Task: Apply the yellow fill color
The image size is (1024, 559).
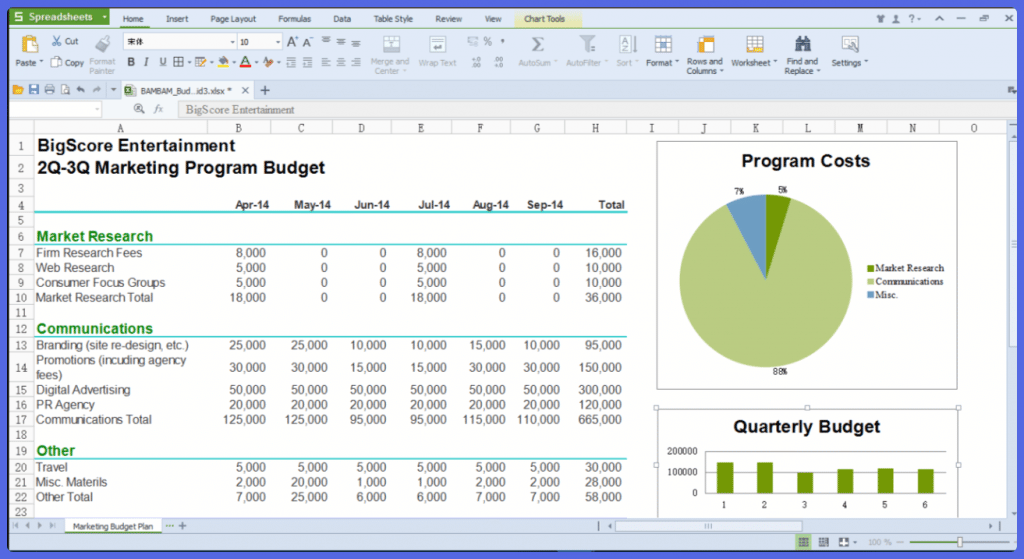Action: pyautogui.click(x=223, y=62)
